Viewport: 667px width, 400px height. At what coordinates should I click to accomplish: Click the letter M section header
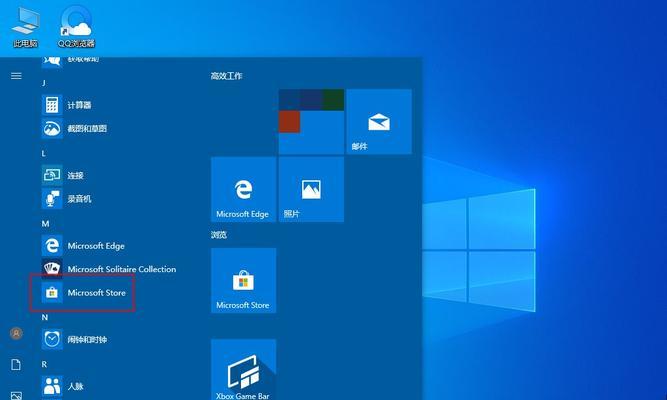coord(45,224)
